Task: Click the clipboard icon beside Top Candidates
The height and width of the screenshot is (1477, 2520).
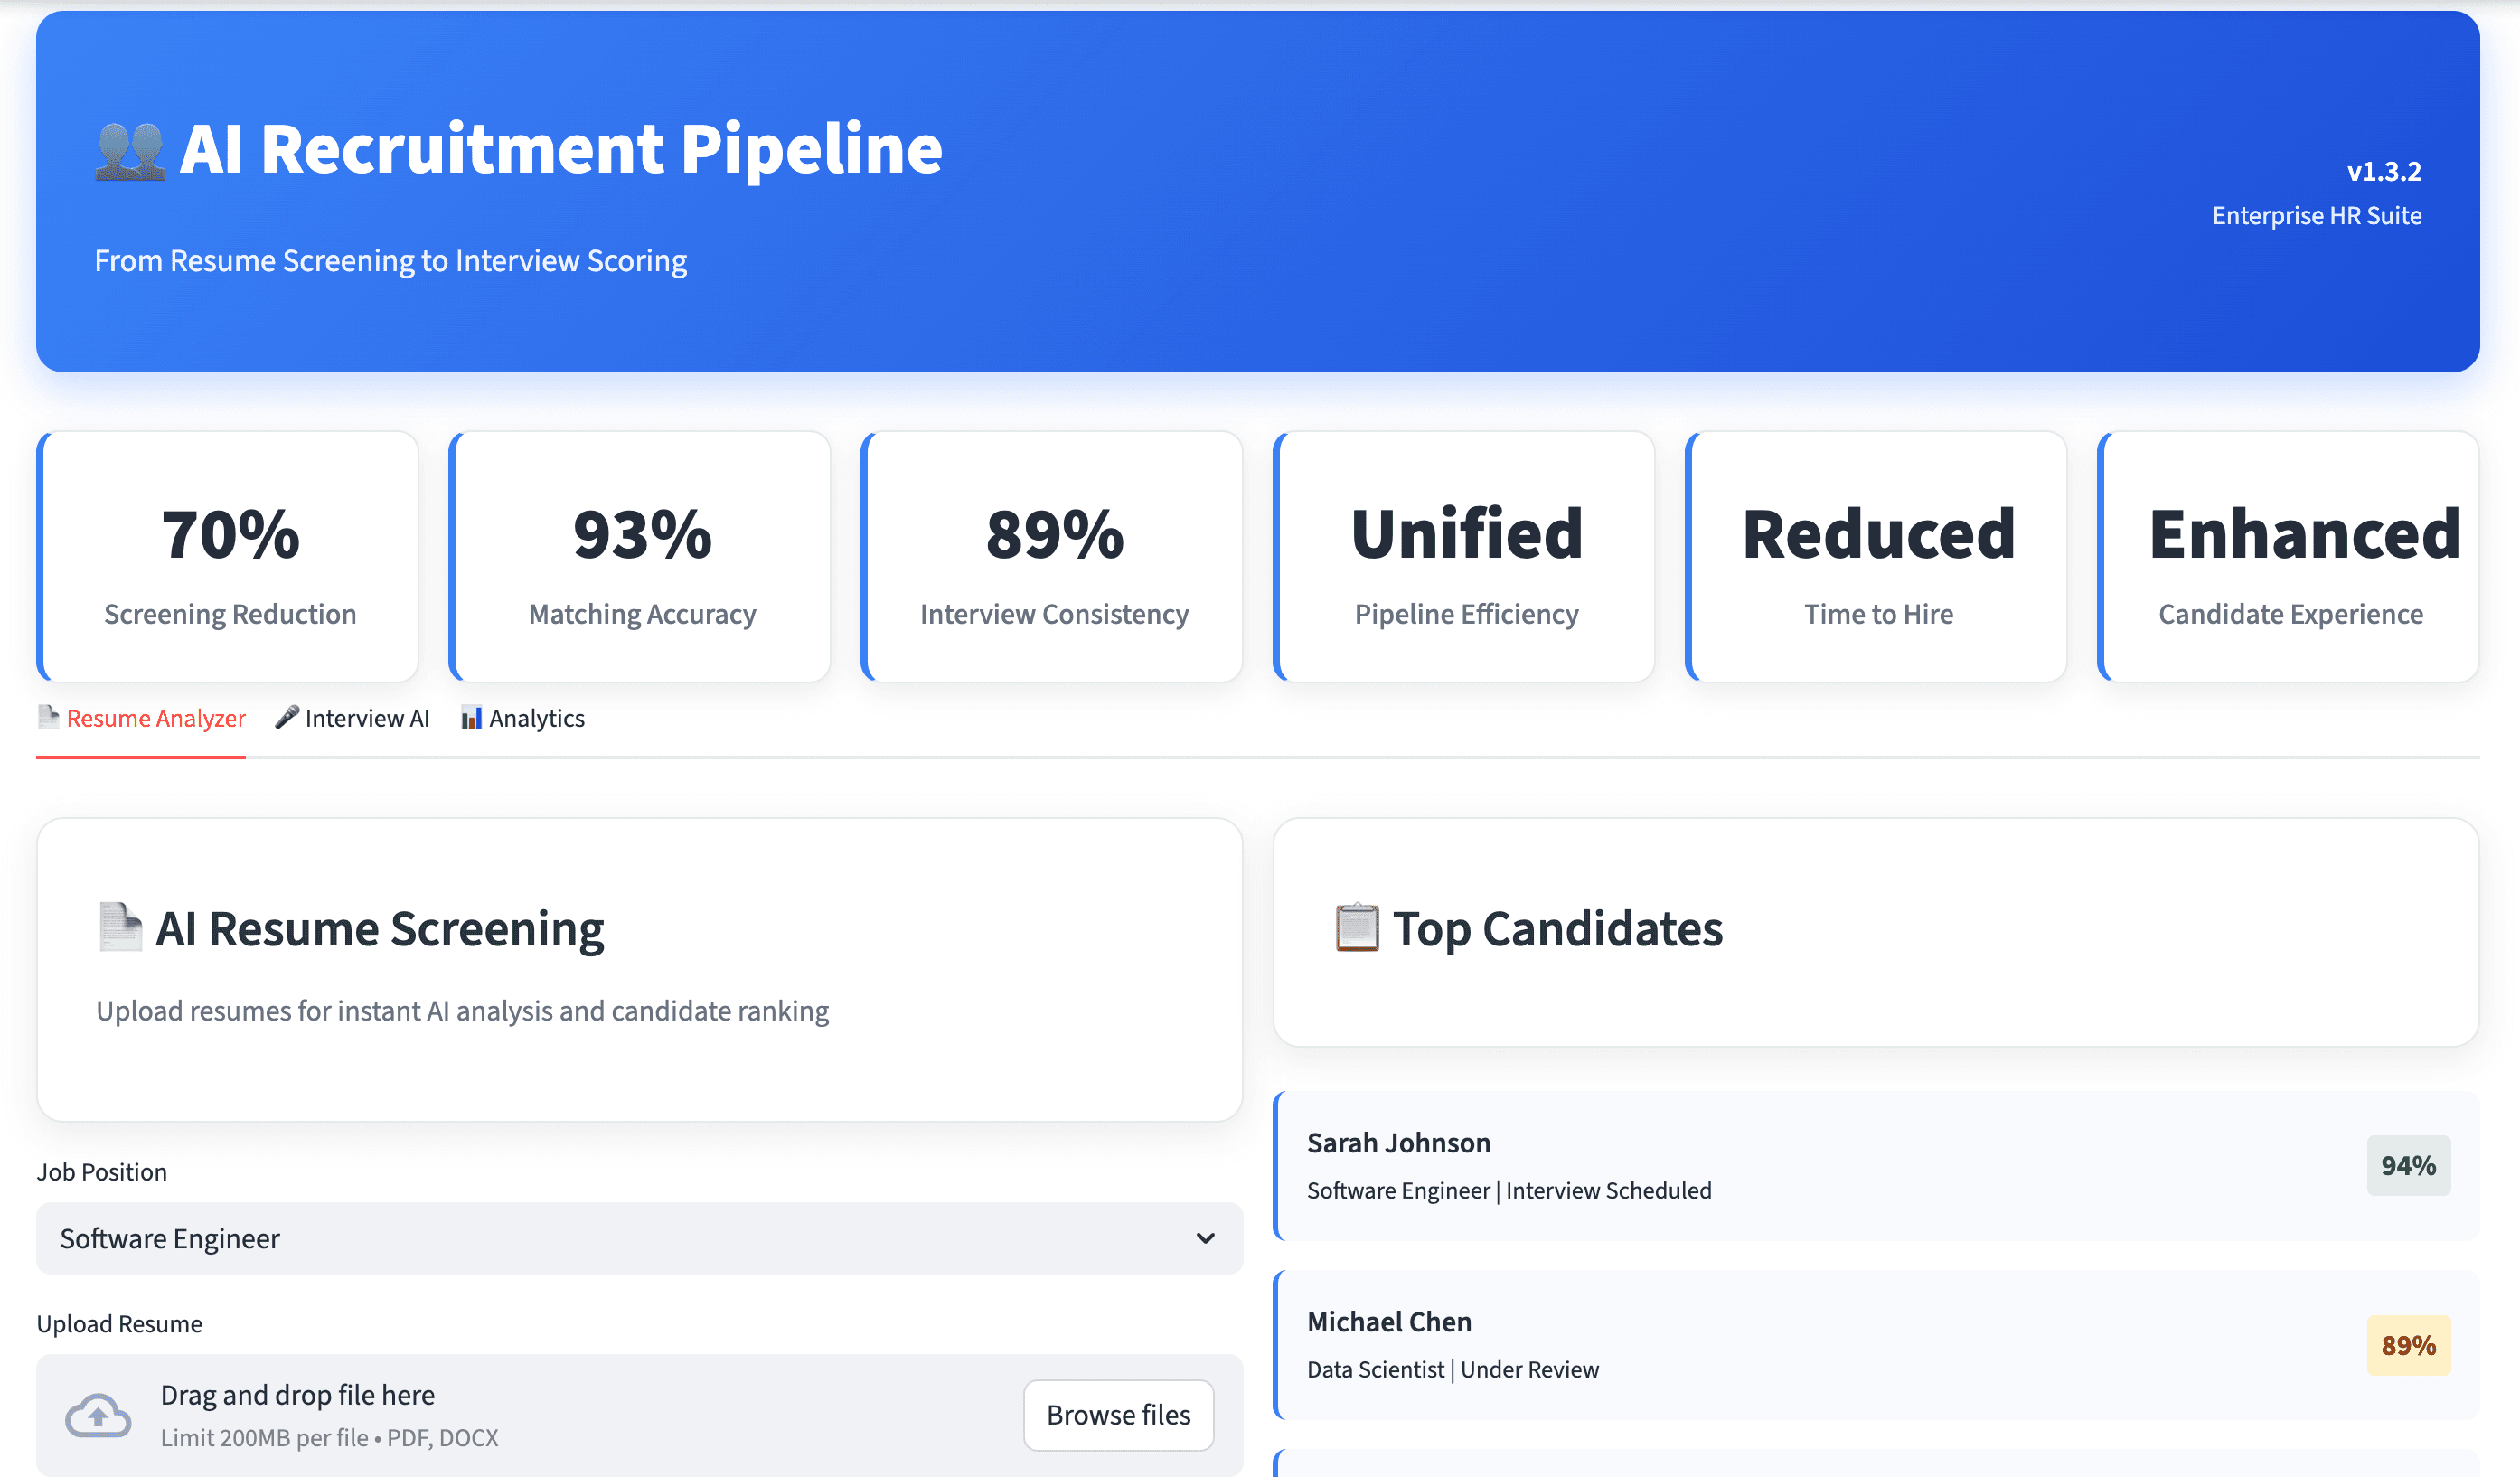Action: (x=1357, y=927)
